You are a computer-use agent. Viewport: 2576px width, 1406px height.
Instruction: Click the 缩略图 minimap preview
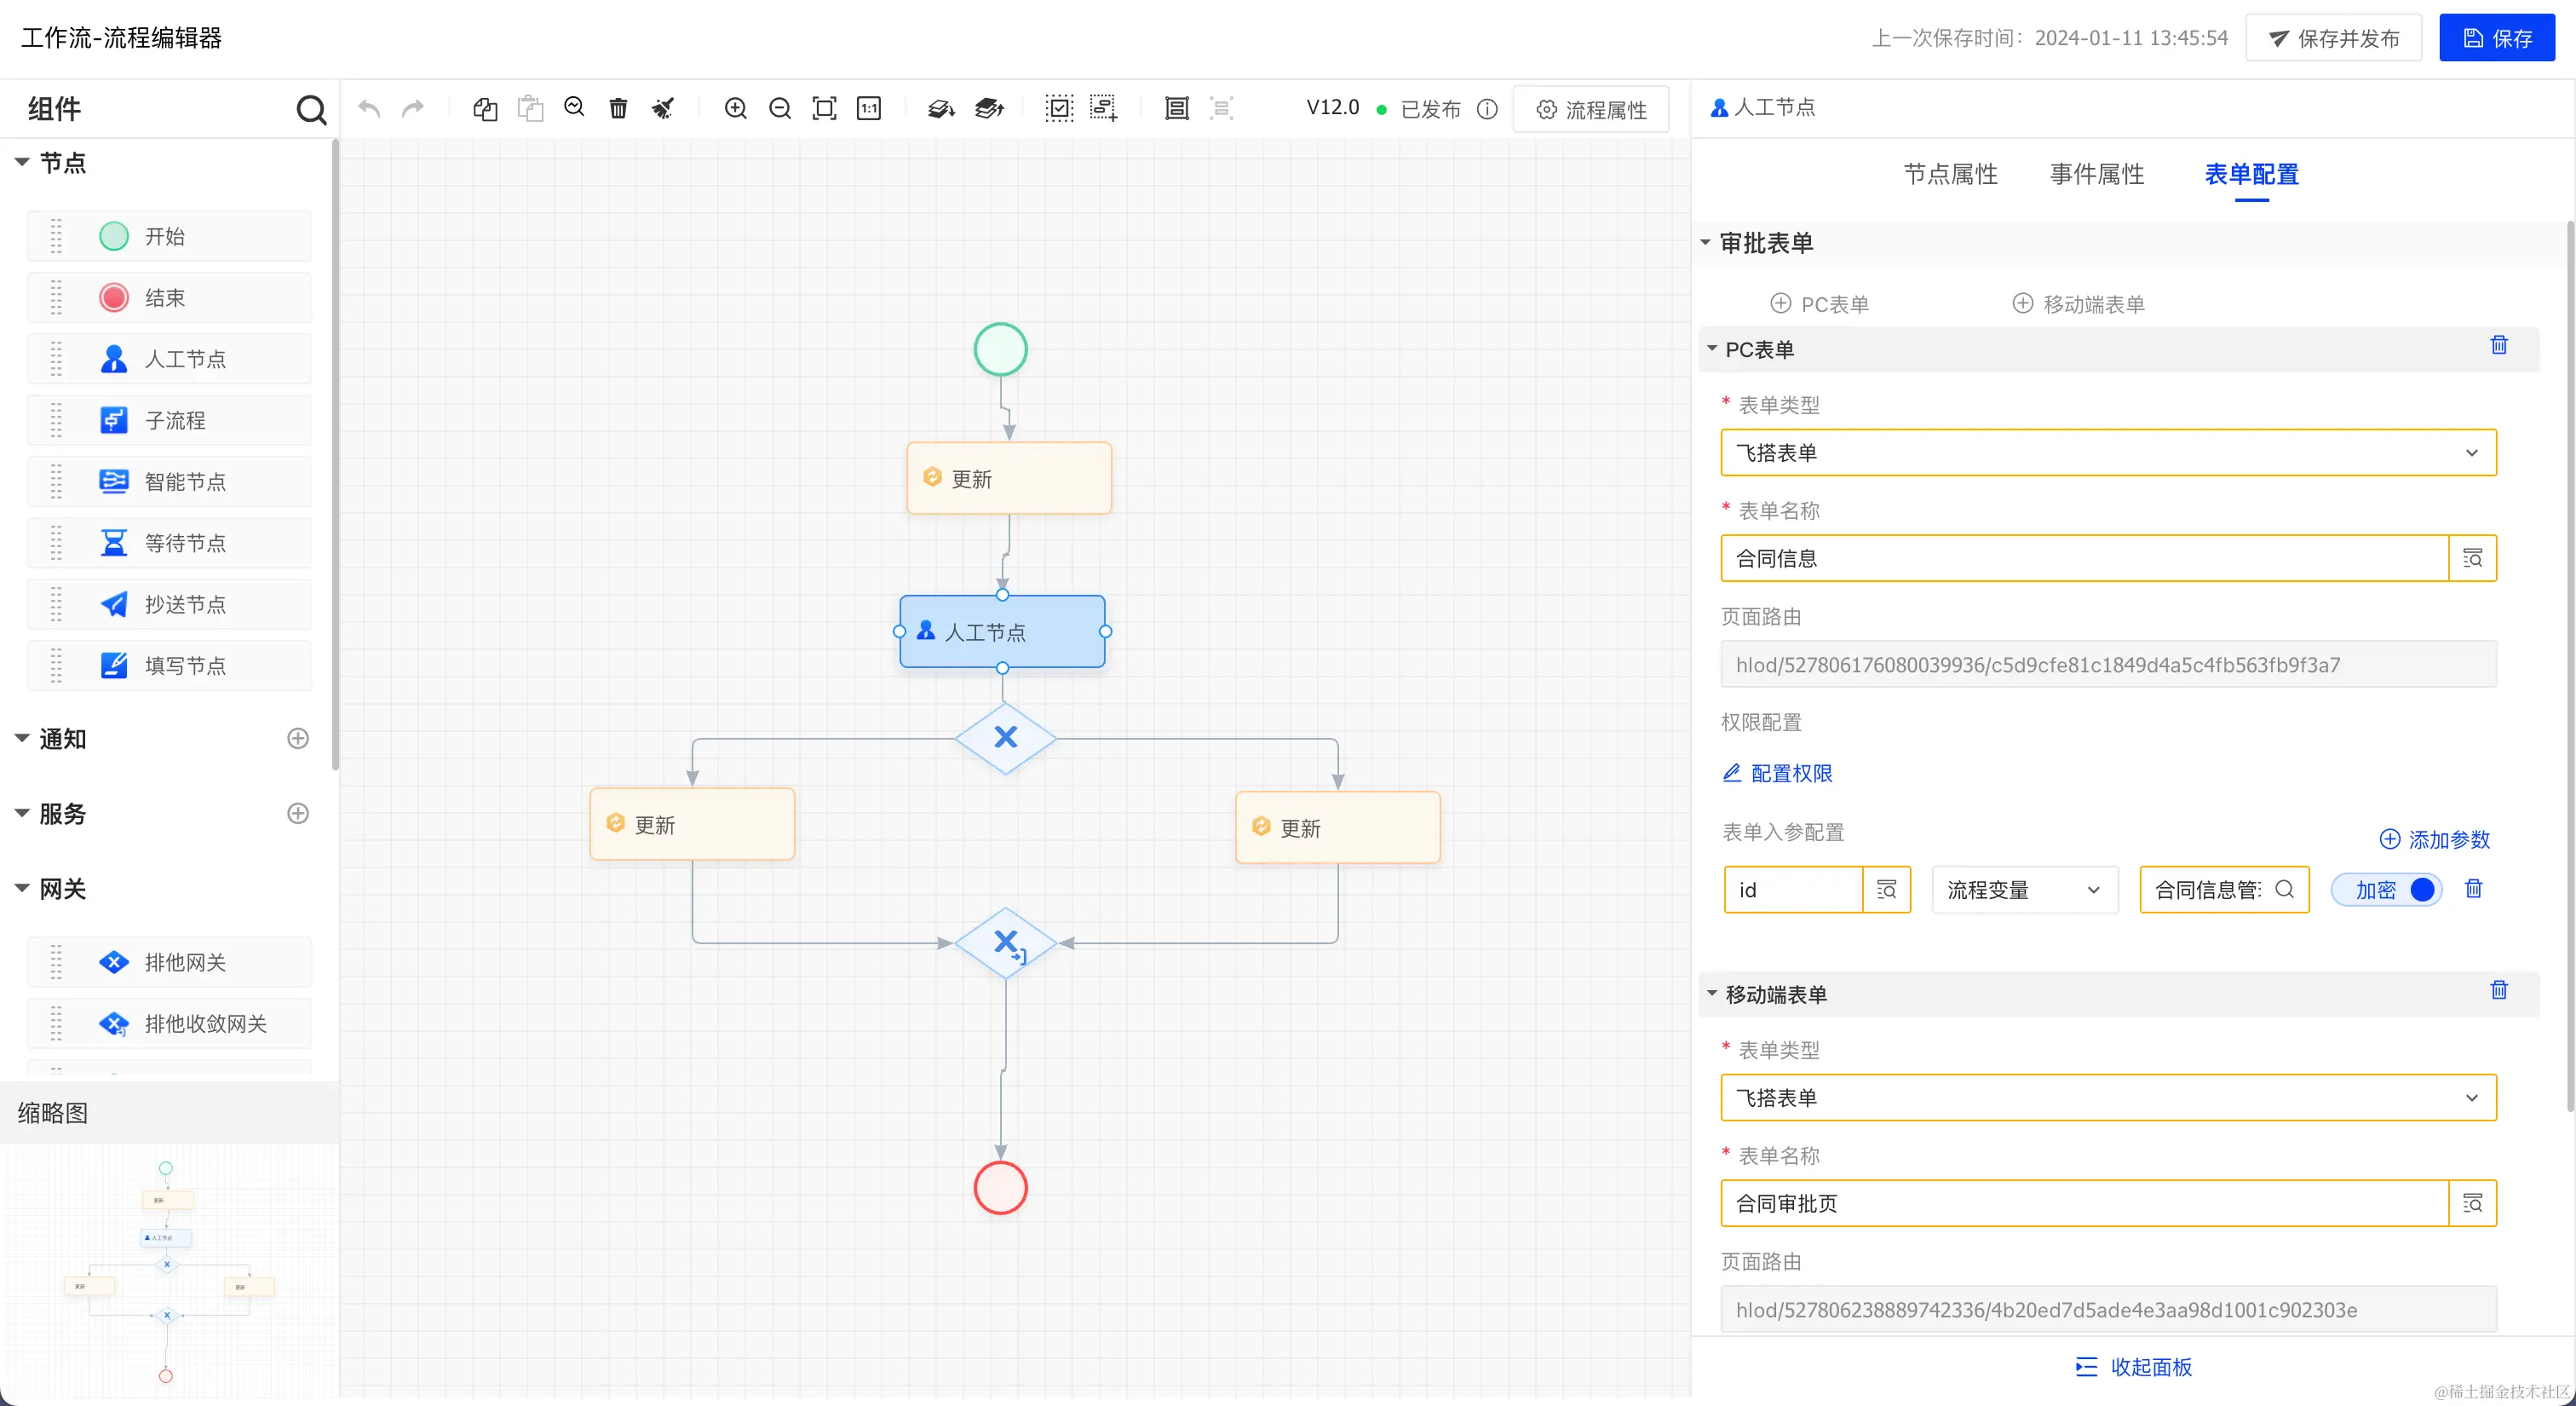pyautogui.click(x=168, y=1270)
